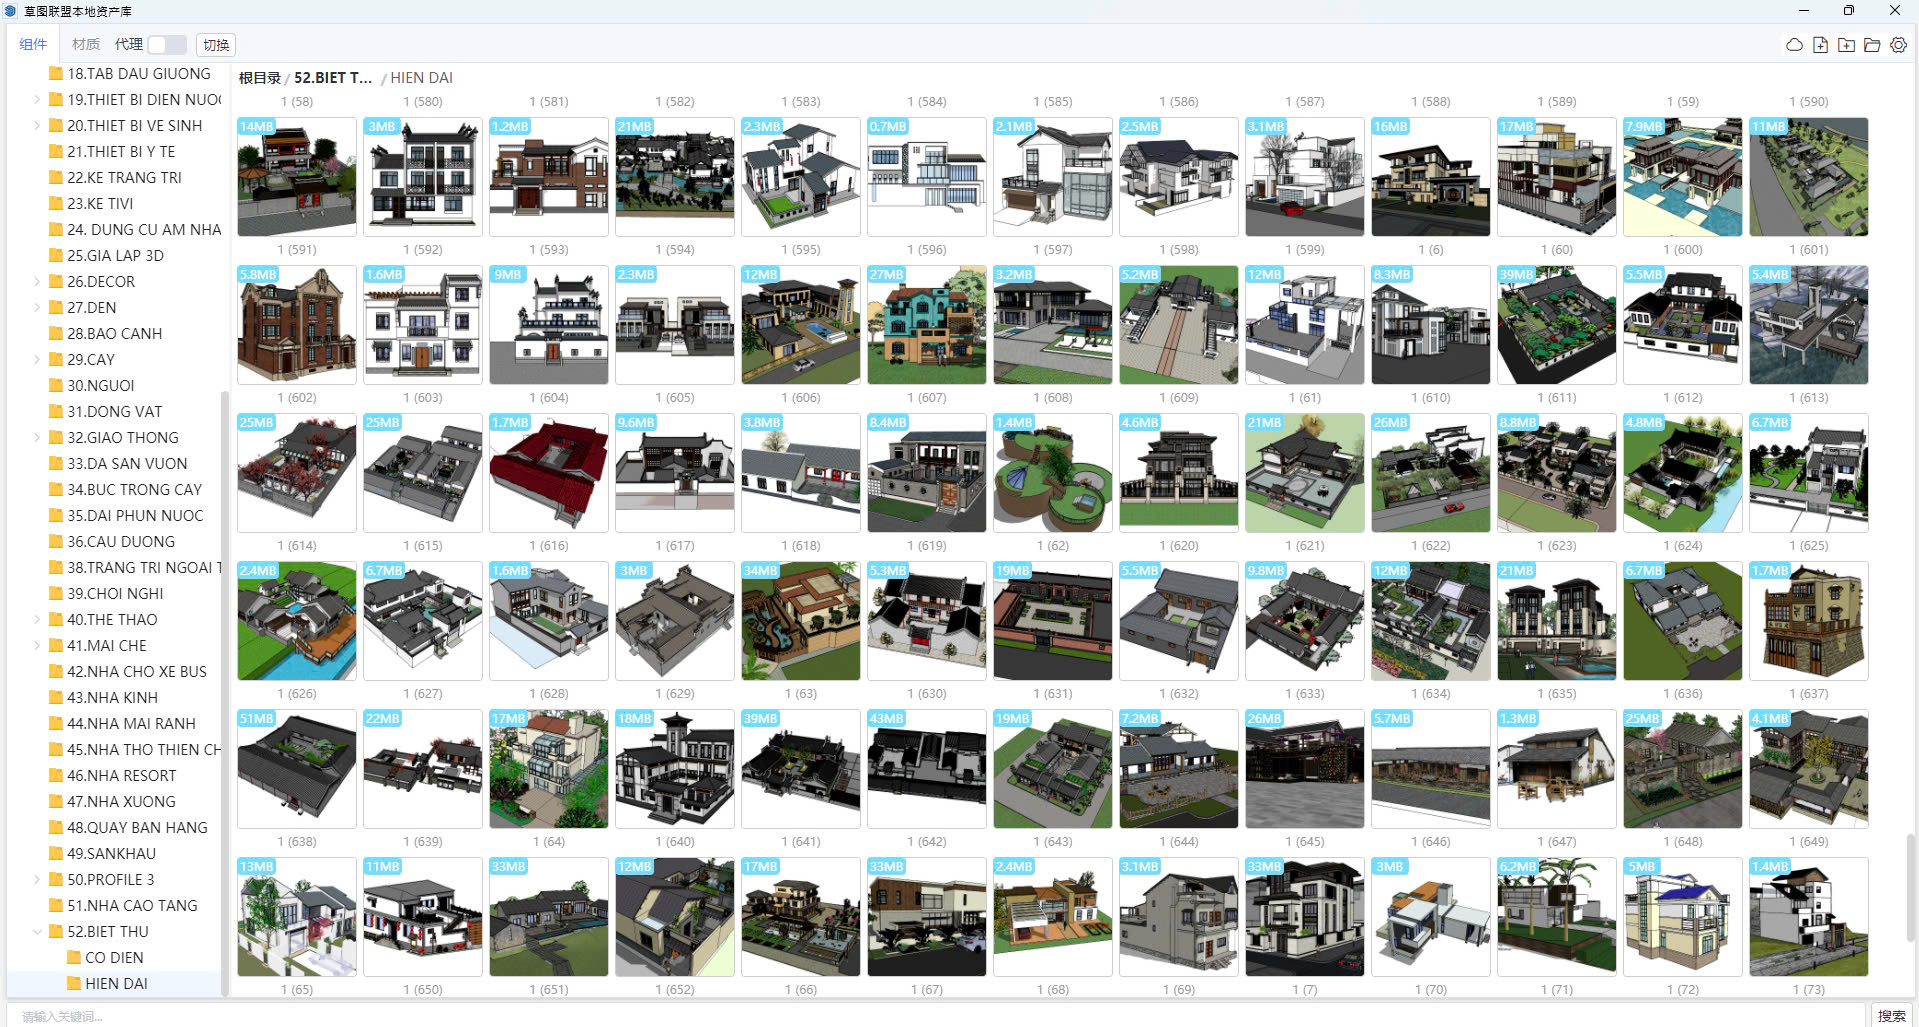The width and height of the screenshot is (1919, 1027).
Task: Go to 根目录 in the breadcrumb
Action: [x=259, y=78]
